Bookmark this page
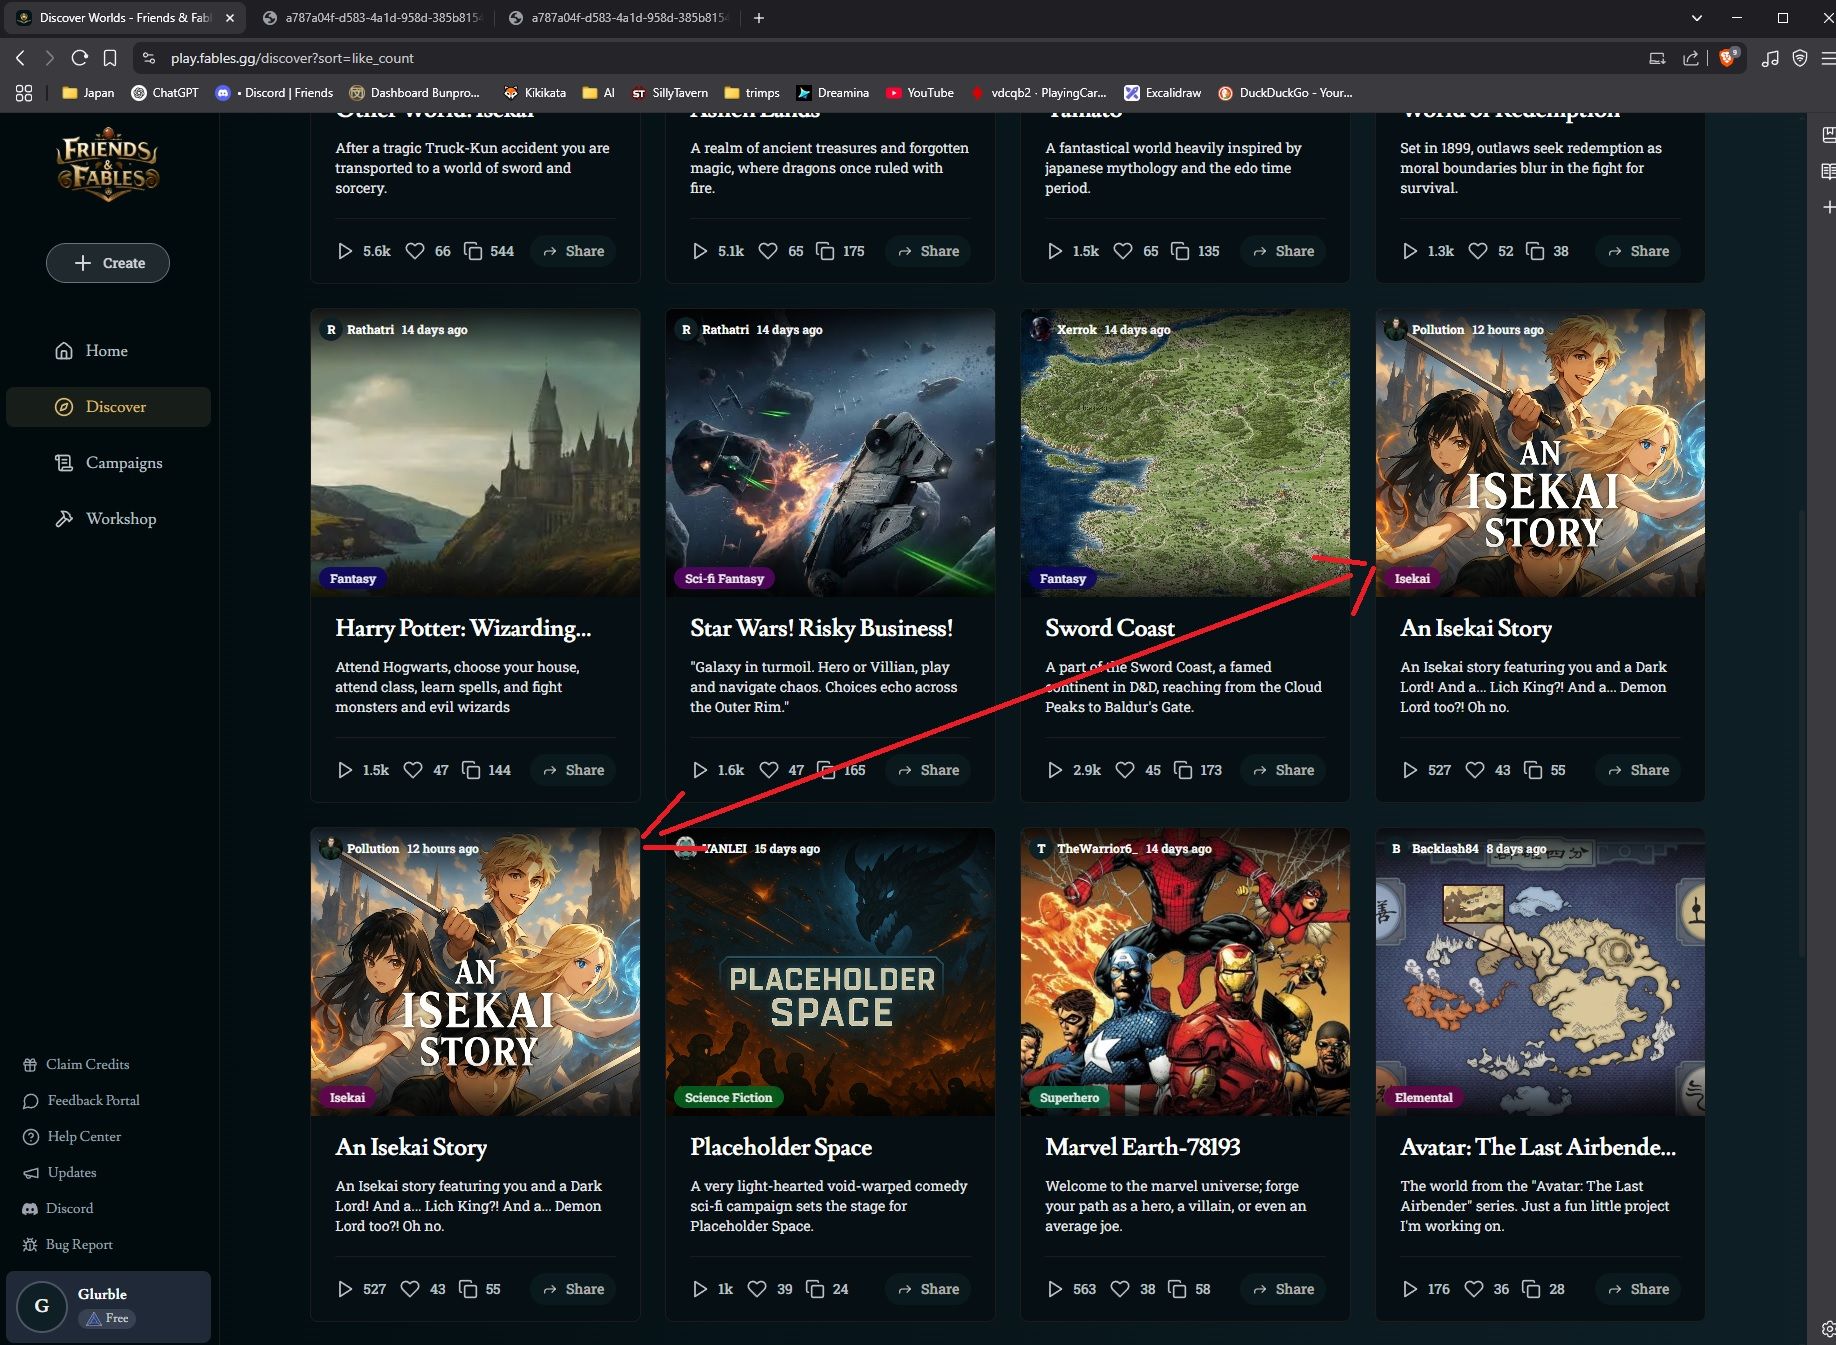1836x1345 pixels. click(110, 58)
